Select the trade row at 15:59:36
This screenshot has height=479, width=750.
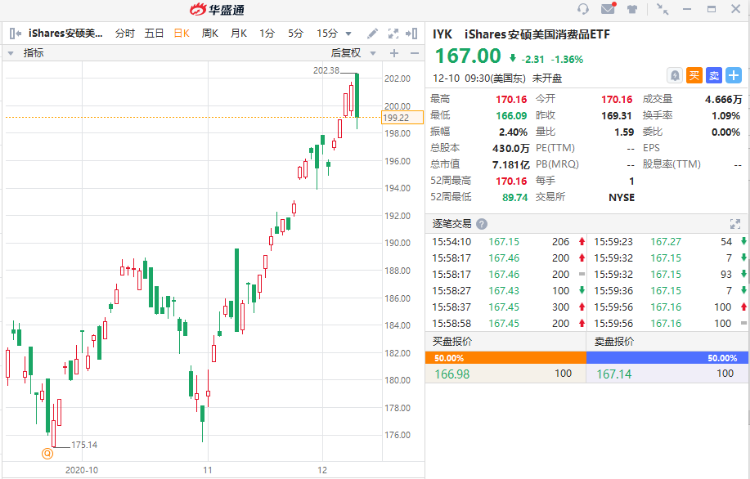click(668, 290)
